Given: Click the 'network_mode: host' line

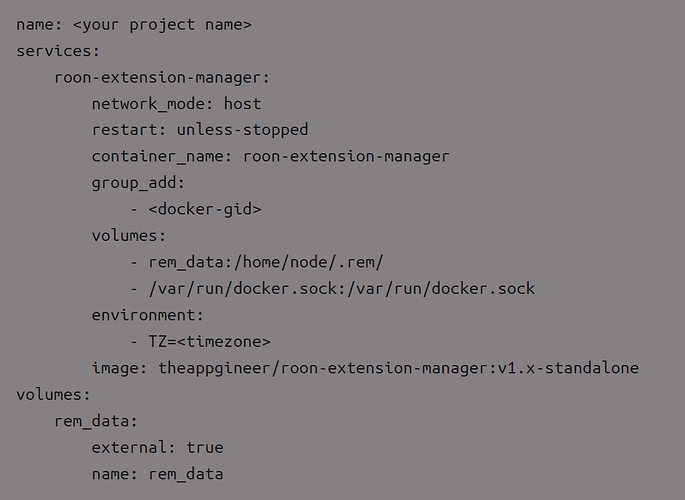Looking at the screenshot, I should click(x=176, y=104).
